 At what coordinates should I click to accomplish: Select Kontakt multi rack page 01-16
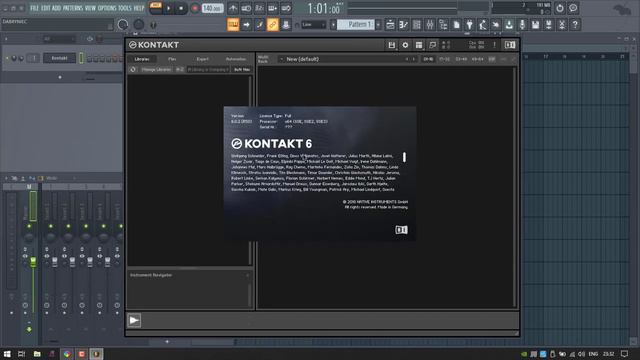[x=428, y=59]
